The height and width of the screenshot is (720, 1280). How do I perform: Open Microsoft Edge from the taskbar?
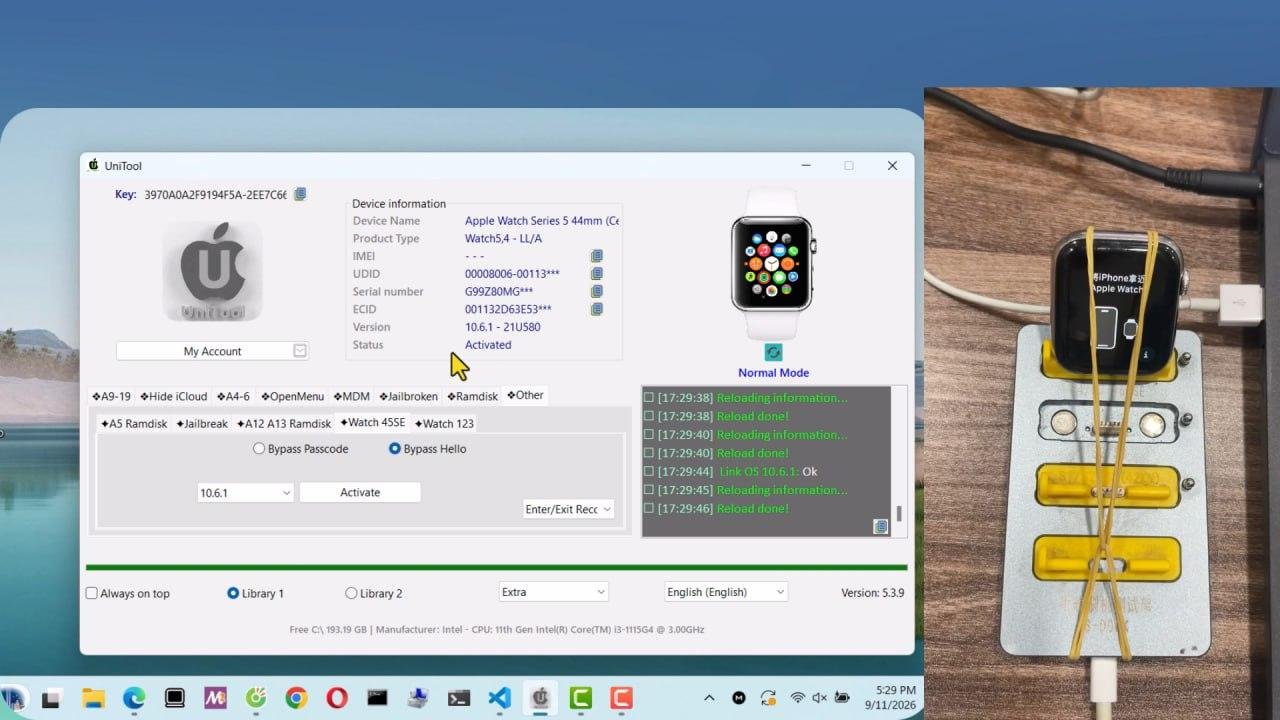tap(134, 698)
